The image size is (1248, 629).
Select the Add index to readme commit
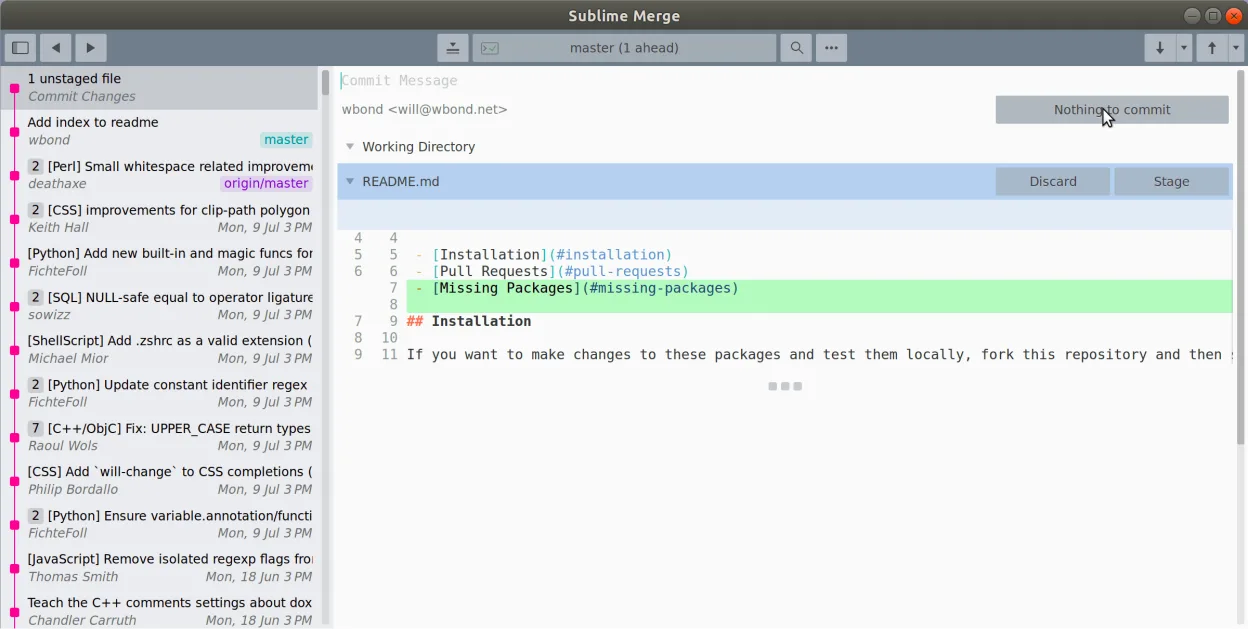tap(160, 131)
